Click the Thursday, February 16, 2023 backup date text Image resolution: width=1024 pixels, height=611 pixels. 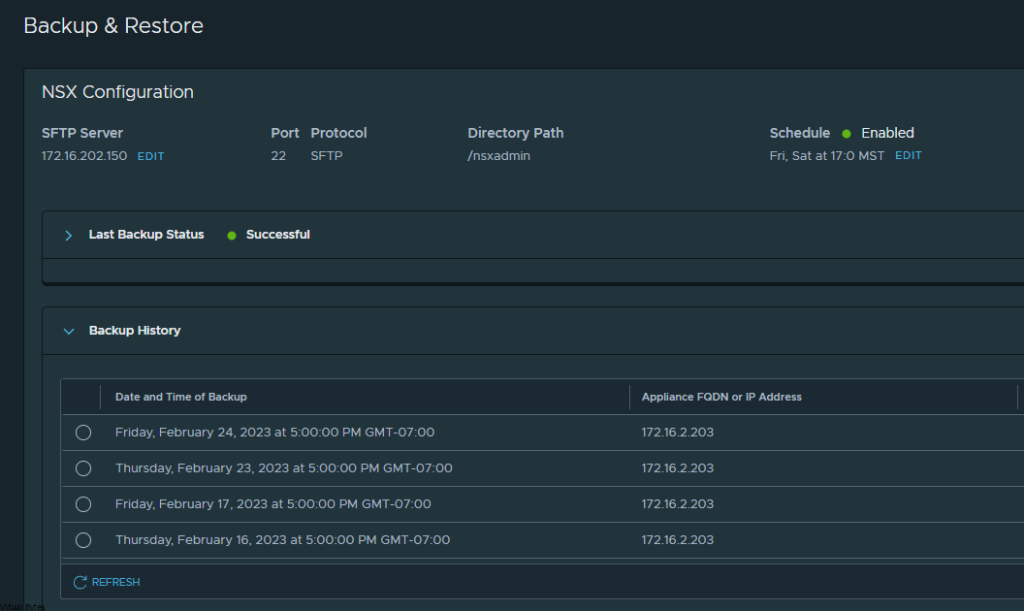(282, 540)
